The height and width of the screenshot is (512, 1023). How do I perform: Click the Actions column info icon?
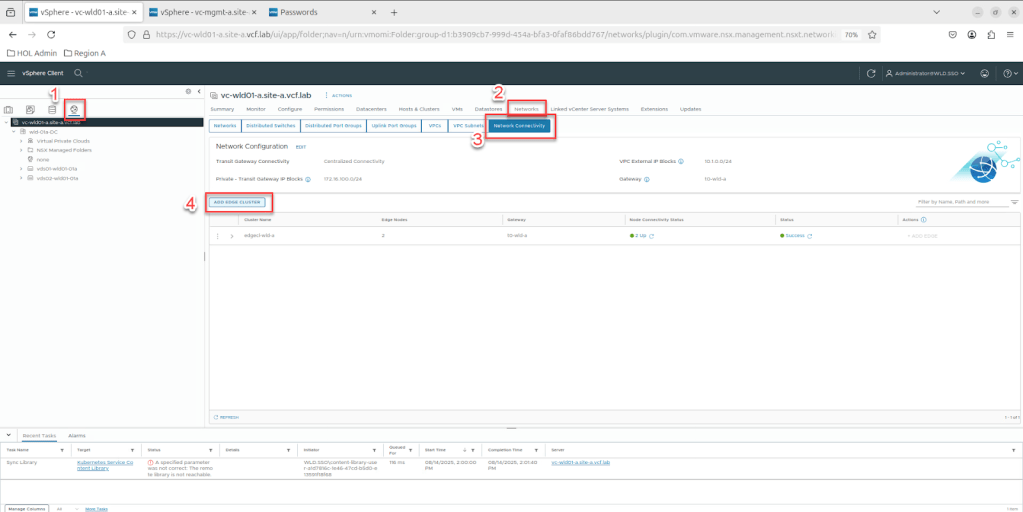(924, 220)
